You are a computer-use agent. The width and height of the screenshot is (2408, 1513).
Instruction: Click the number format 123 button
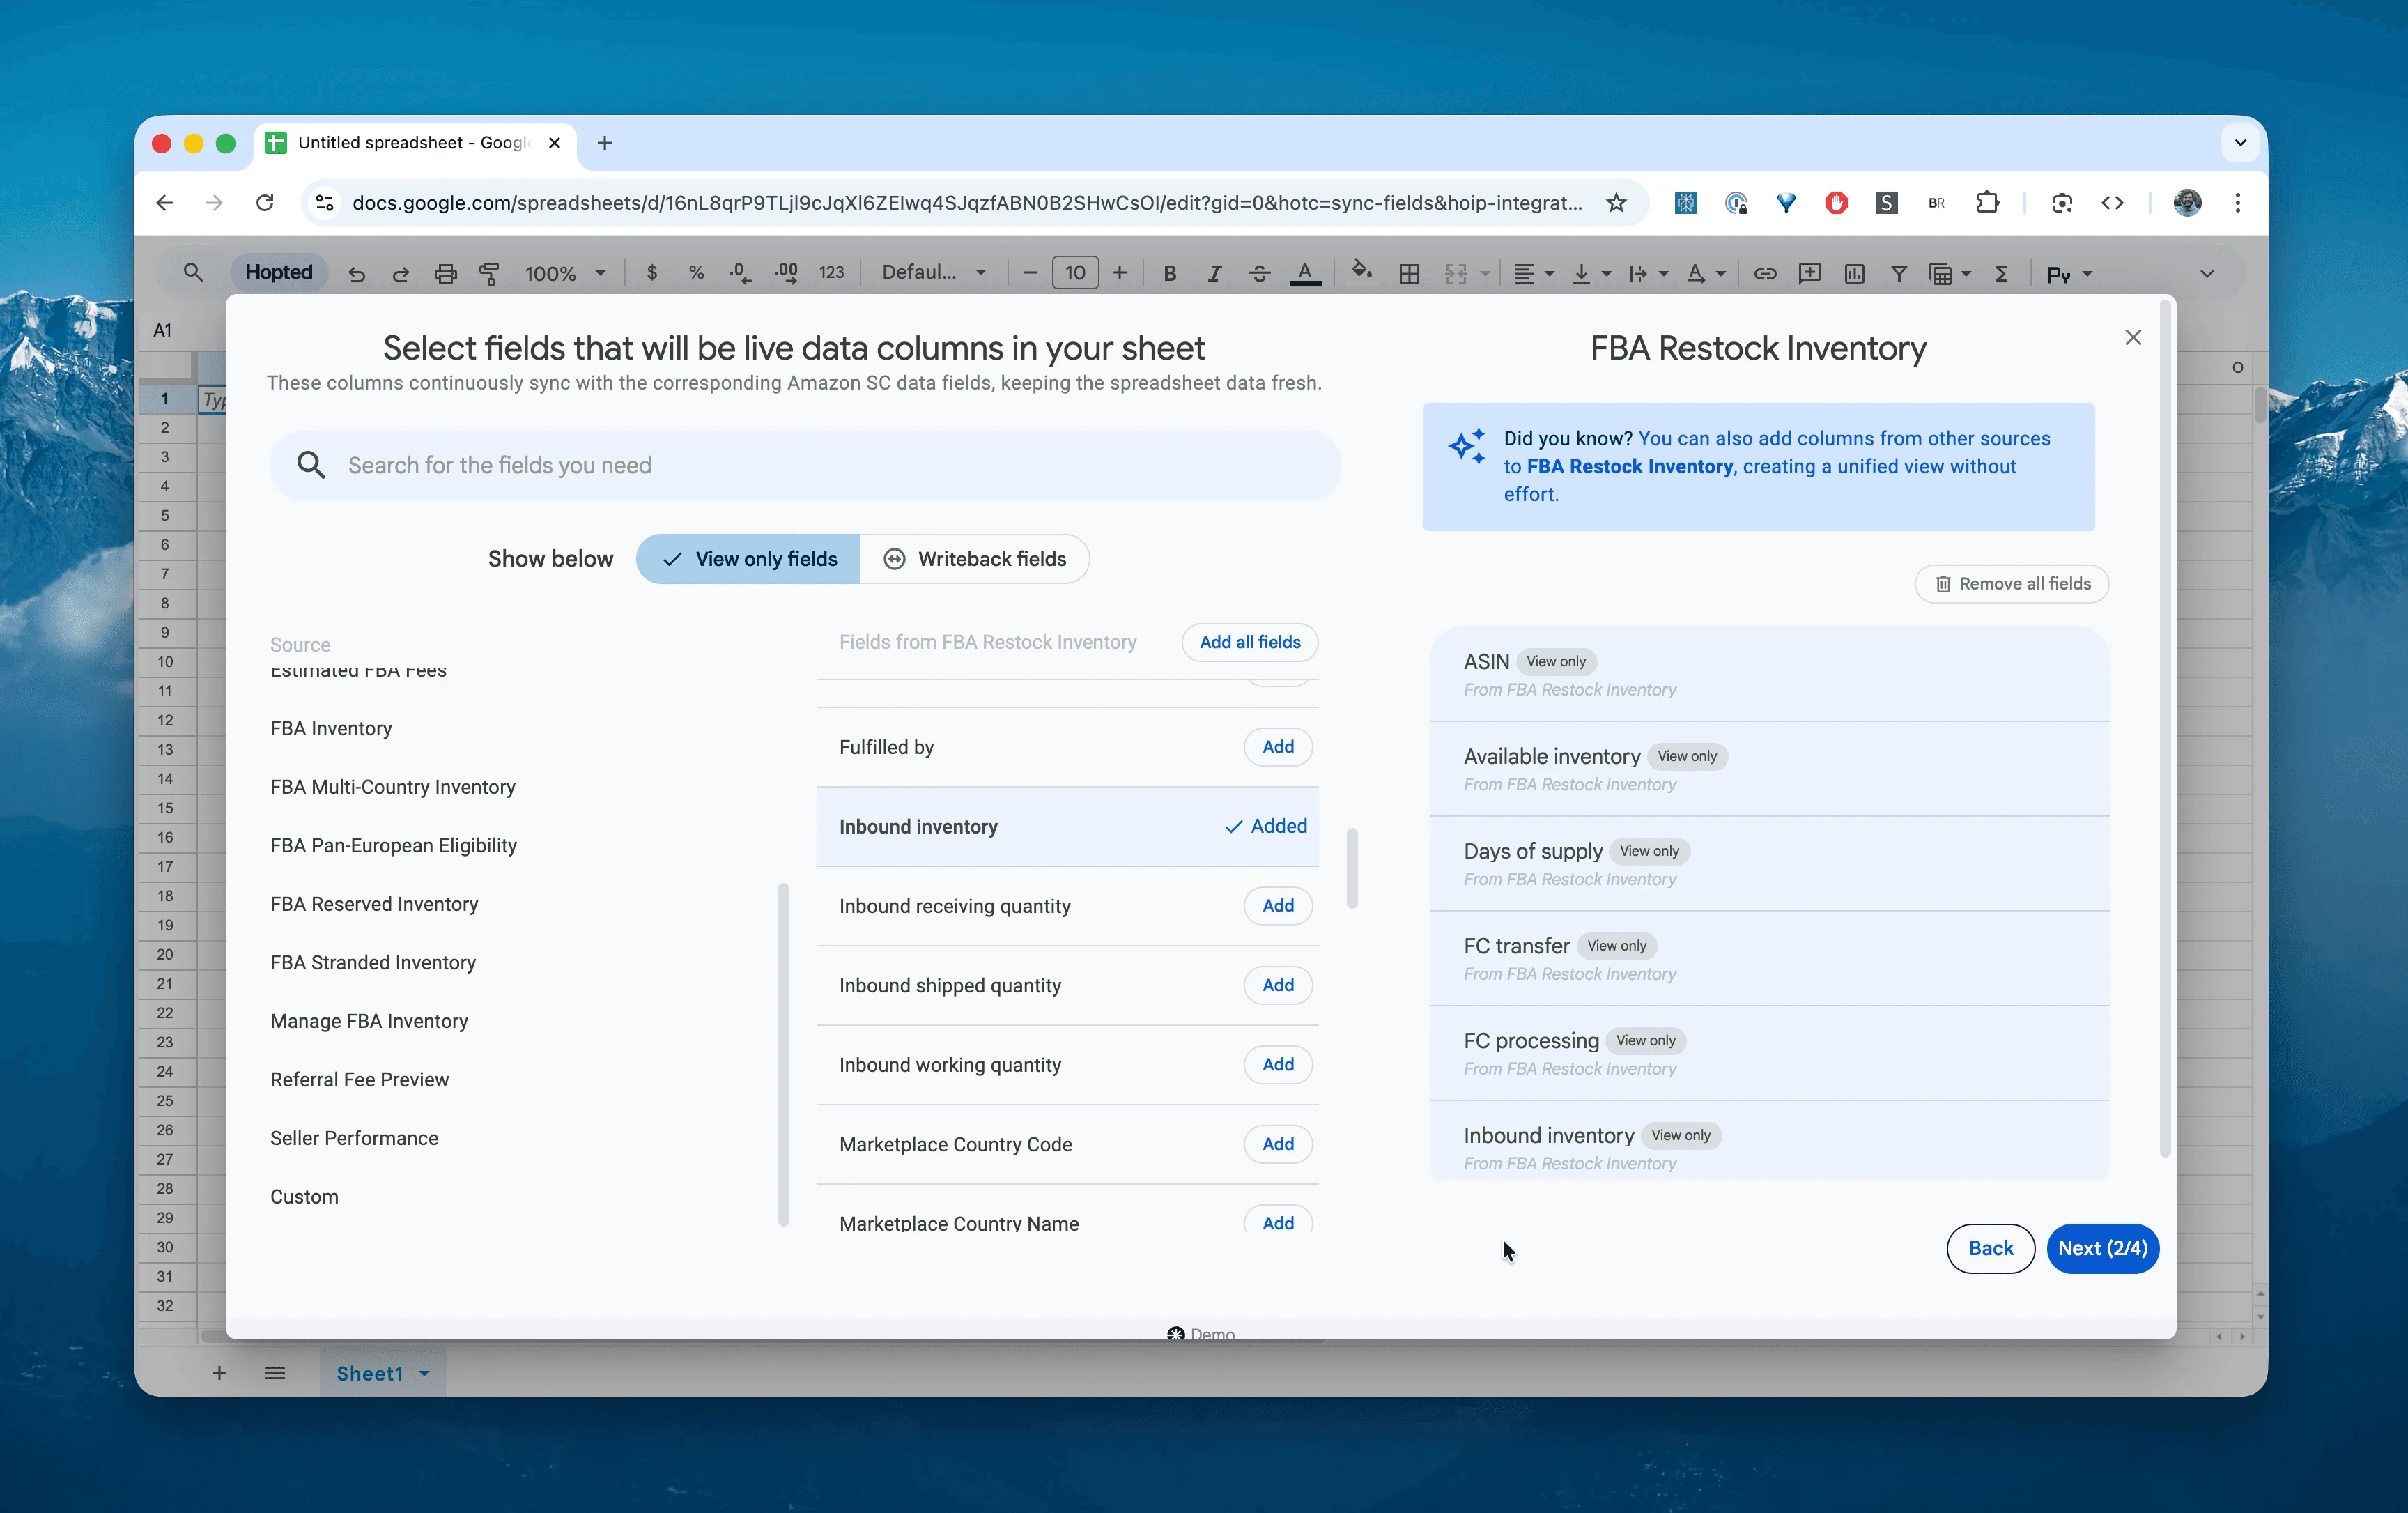pos(831,273)
